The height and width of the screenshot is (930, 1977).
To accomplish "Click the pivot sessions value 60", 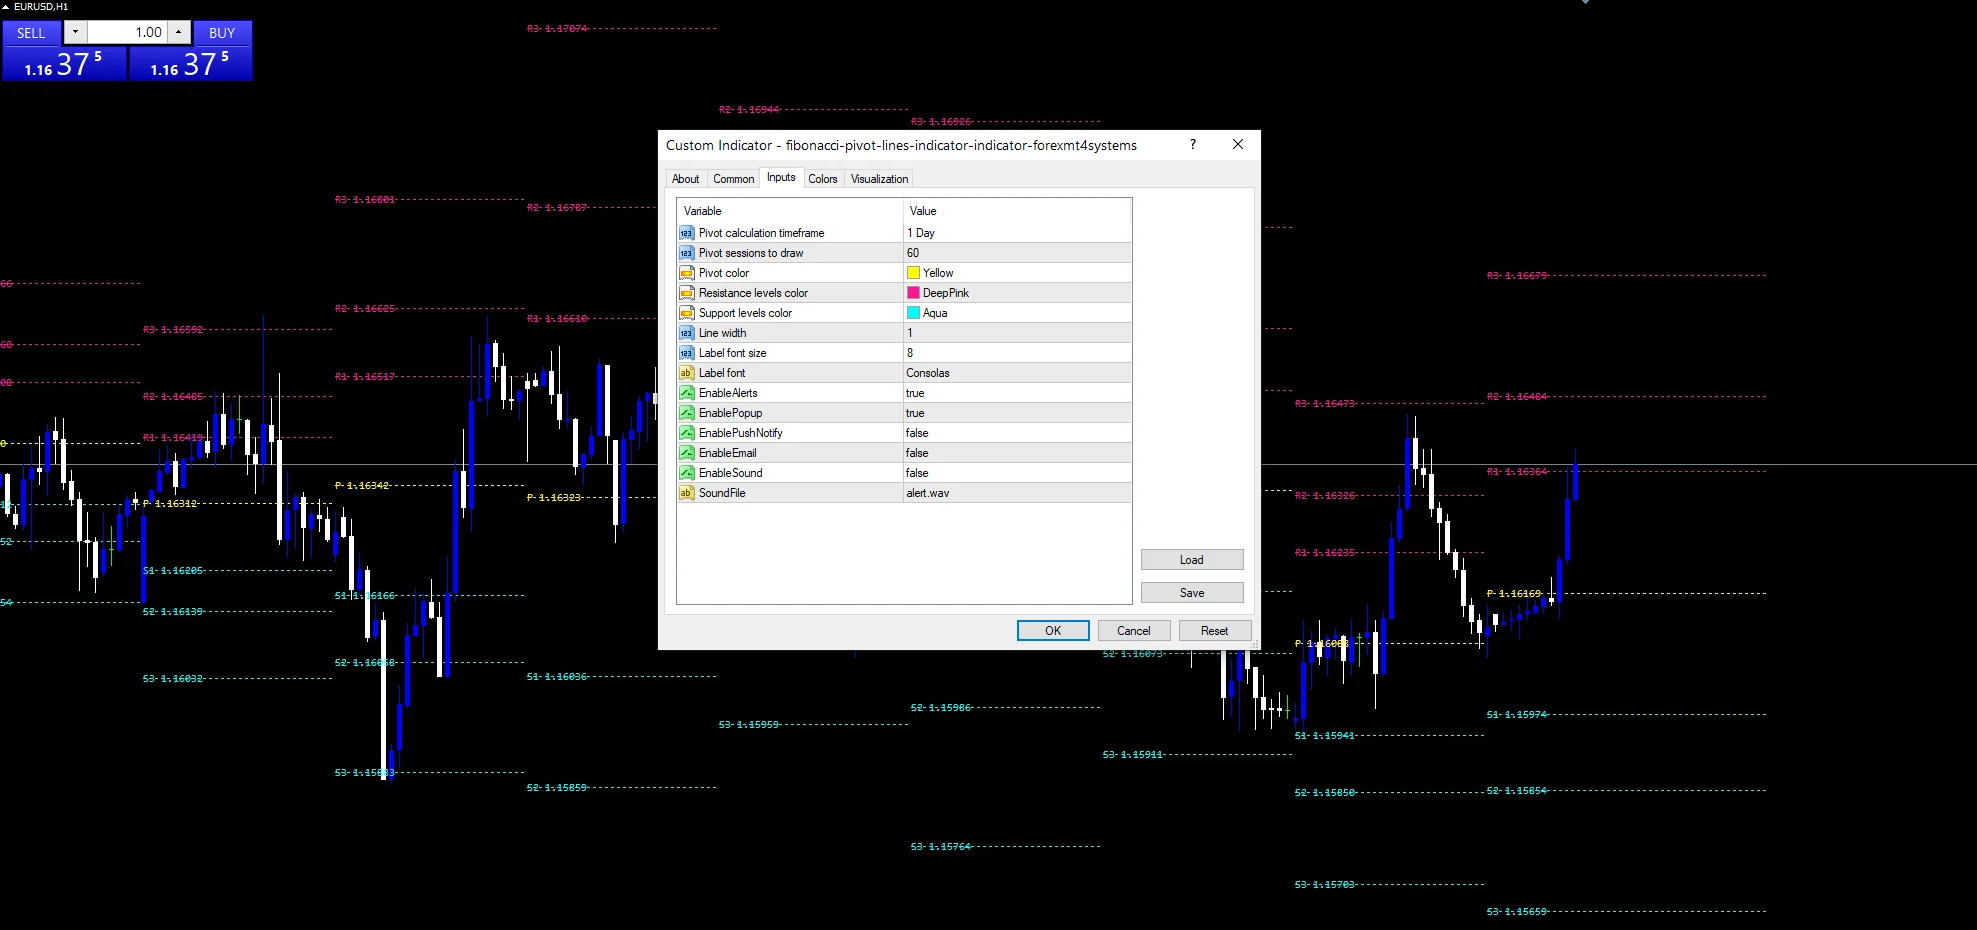I will click(x=913, y=253).
